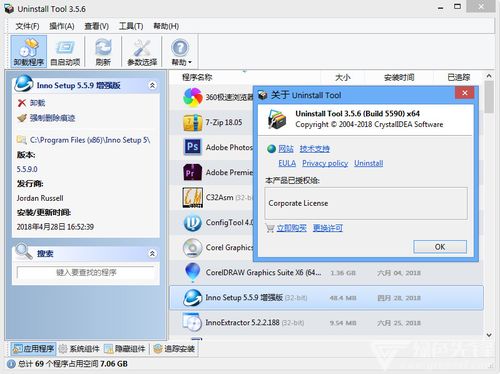Collapse the 搜索 search panel

[x=152, y=254]
